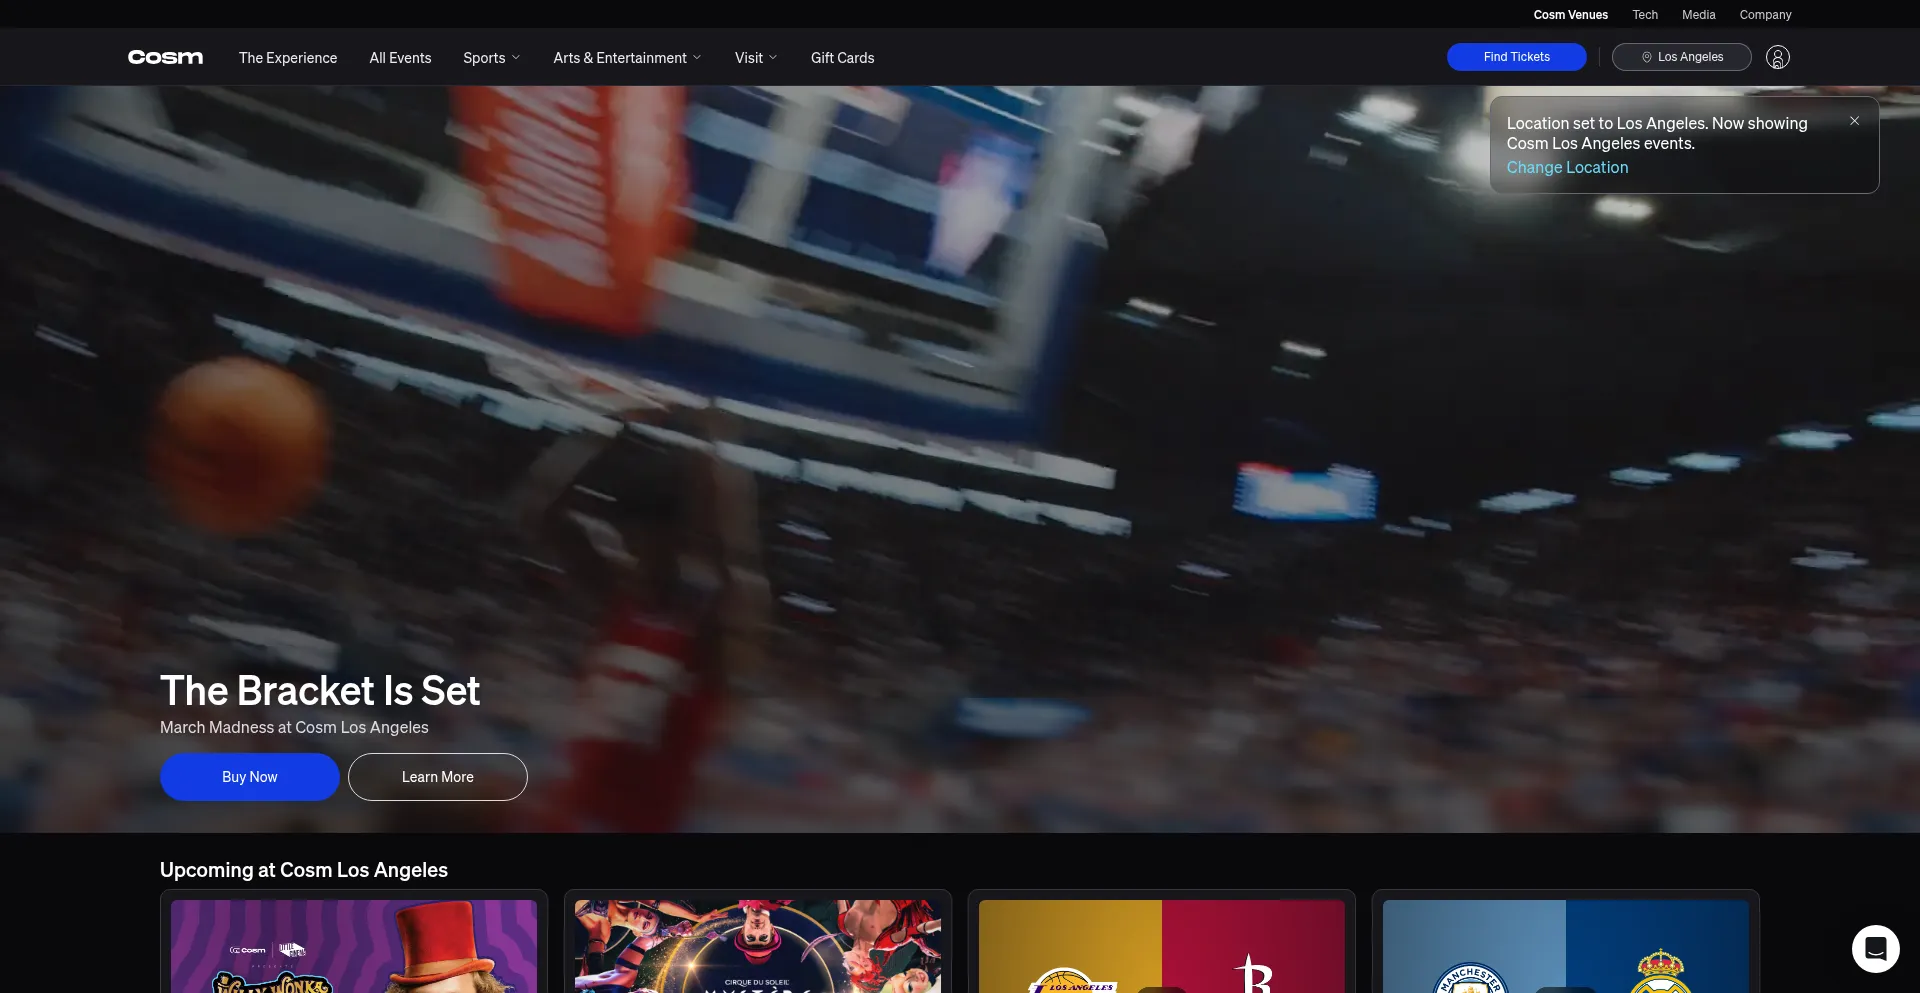
Task: Open the chat support bubble
Action: click(1875, 948)
